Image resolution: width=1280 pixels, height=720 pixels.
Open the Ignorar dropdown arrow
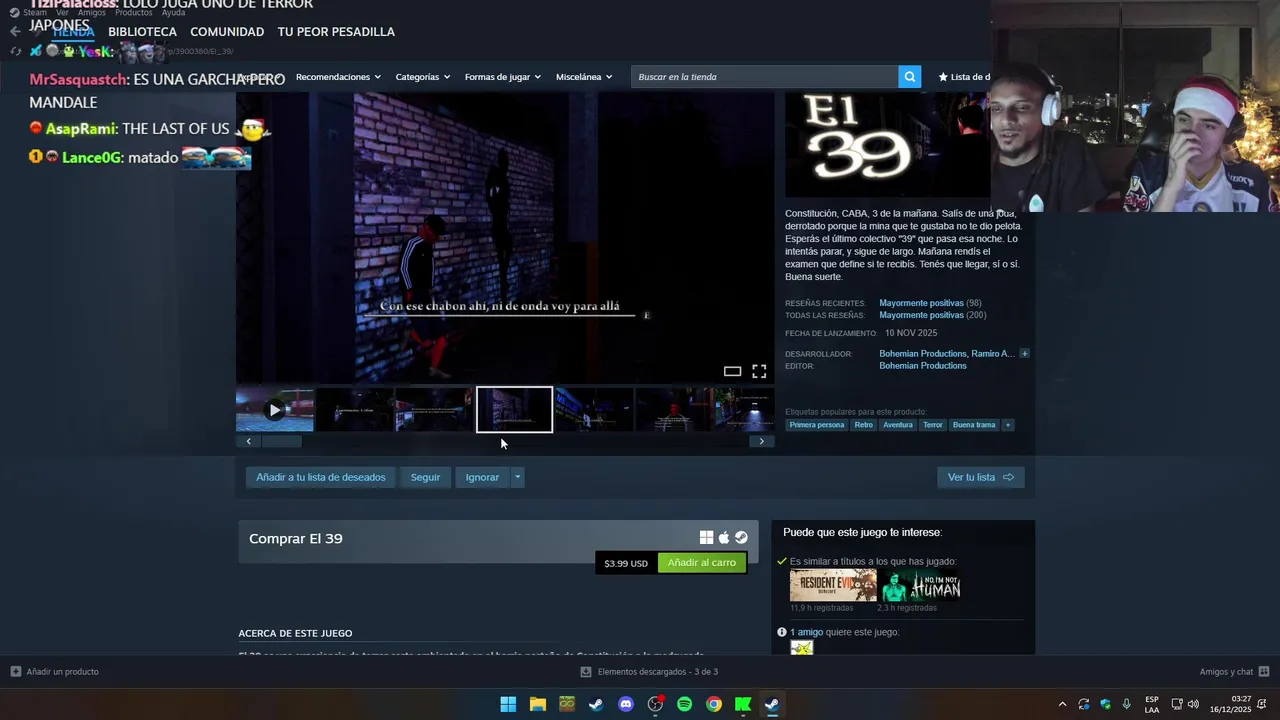point(517,477)
